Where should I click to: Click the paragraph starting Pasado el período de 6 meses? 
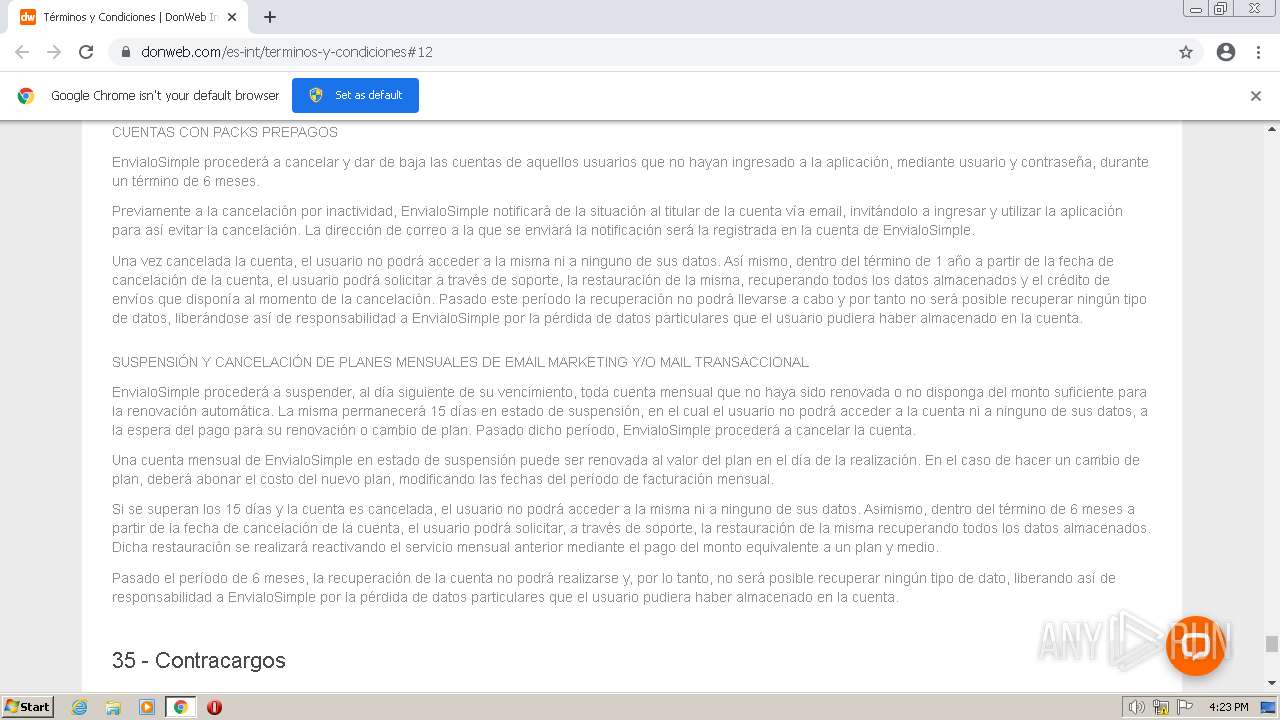(x=613, y=588)
